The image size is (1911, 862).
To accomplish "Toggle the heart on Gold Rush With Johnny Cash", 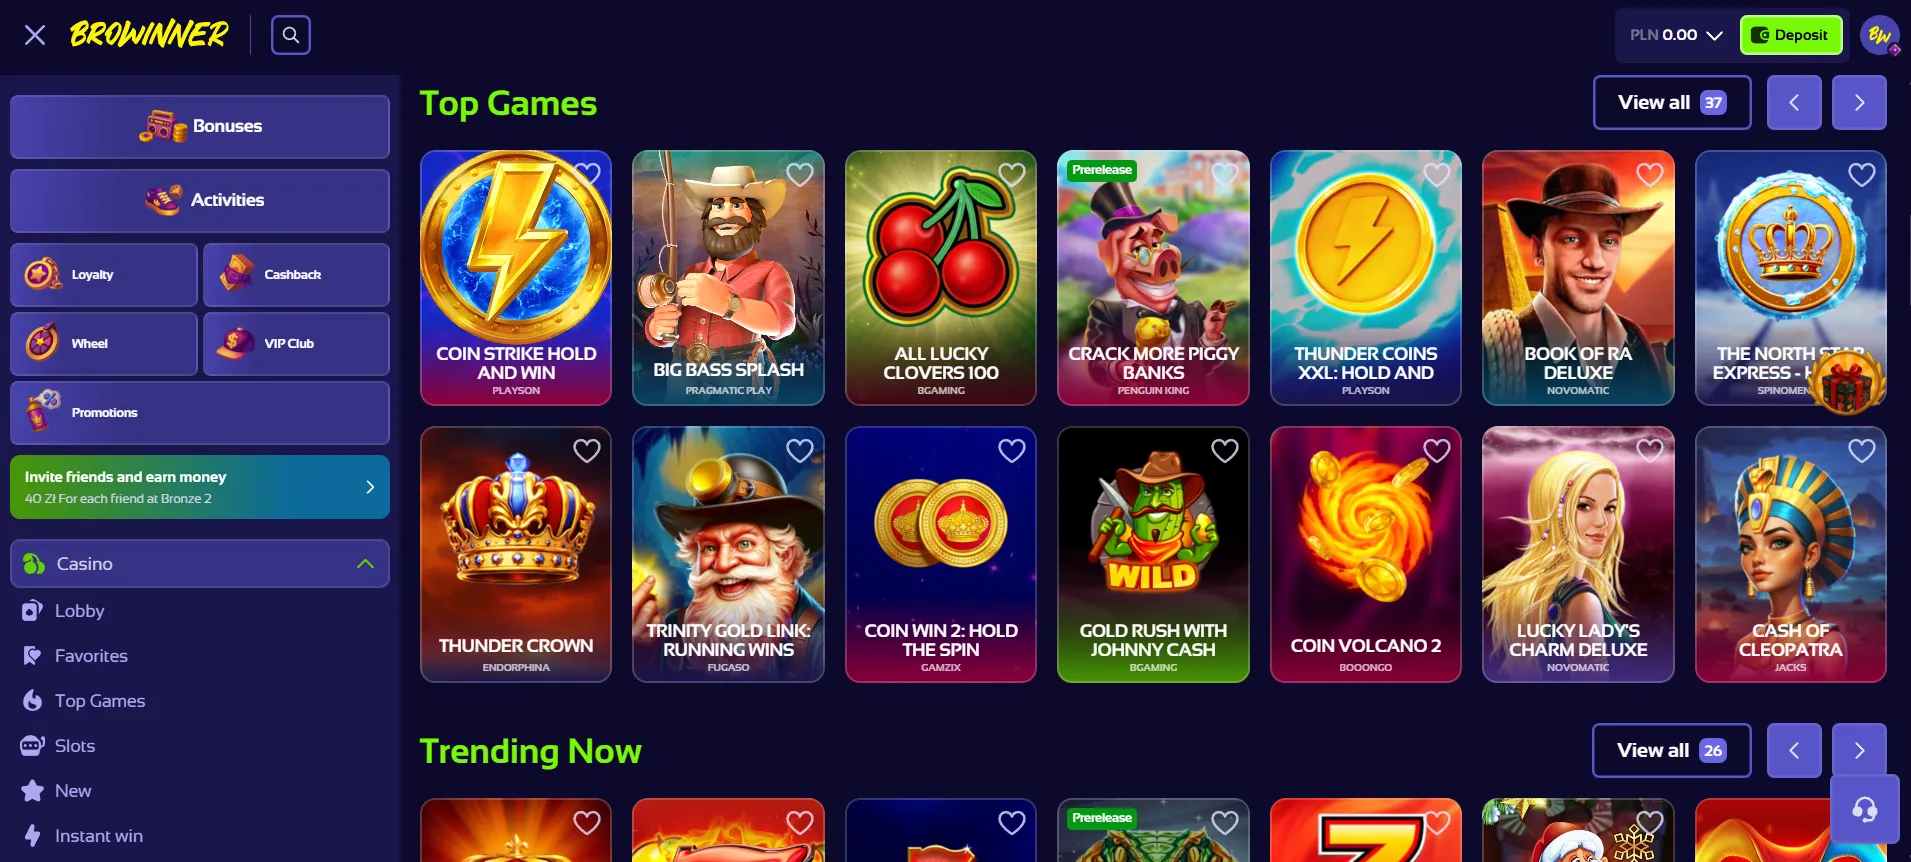I will point(1225,451).
